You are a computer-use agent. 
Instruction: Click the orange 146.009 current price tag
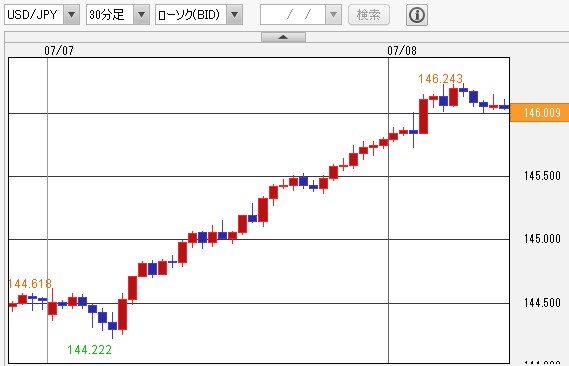click(x=540, y=112)
